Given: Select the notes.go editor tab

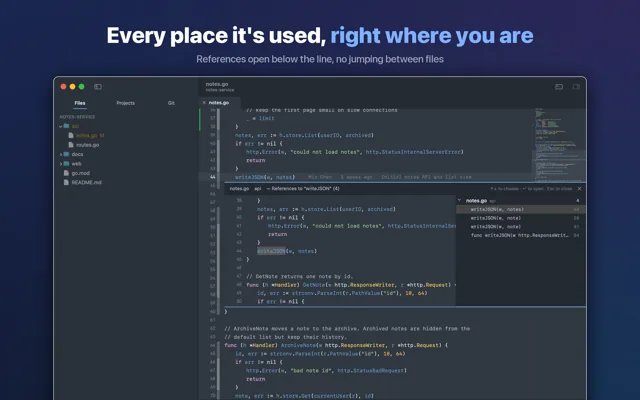Looking at the screenshot, I should (219, 102).
